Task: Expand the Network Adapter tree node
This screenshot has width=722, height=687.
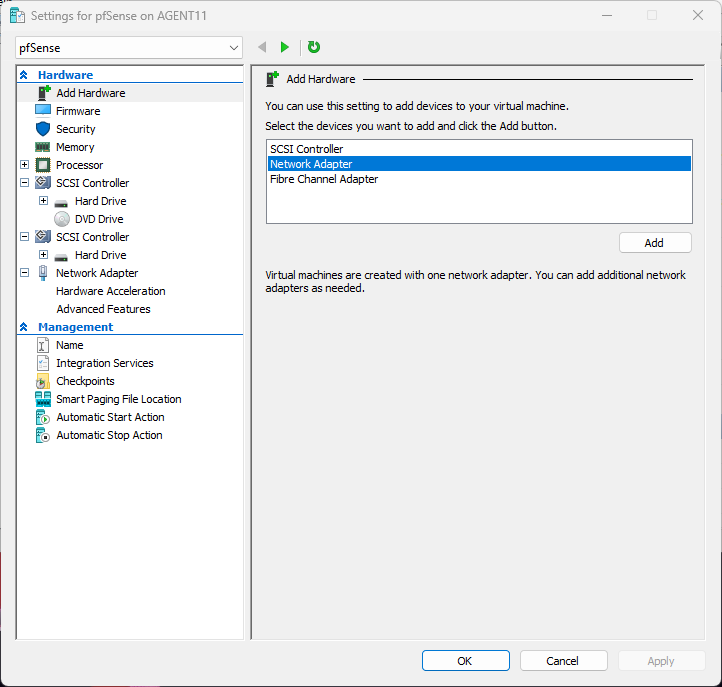Action: tap(25, 273)
